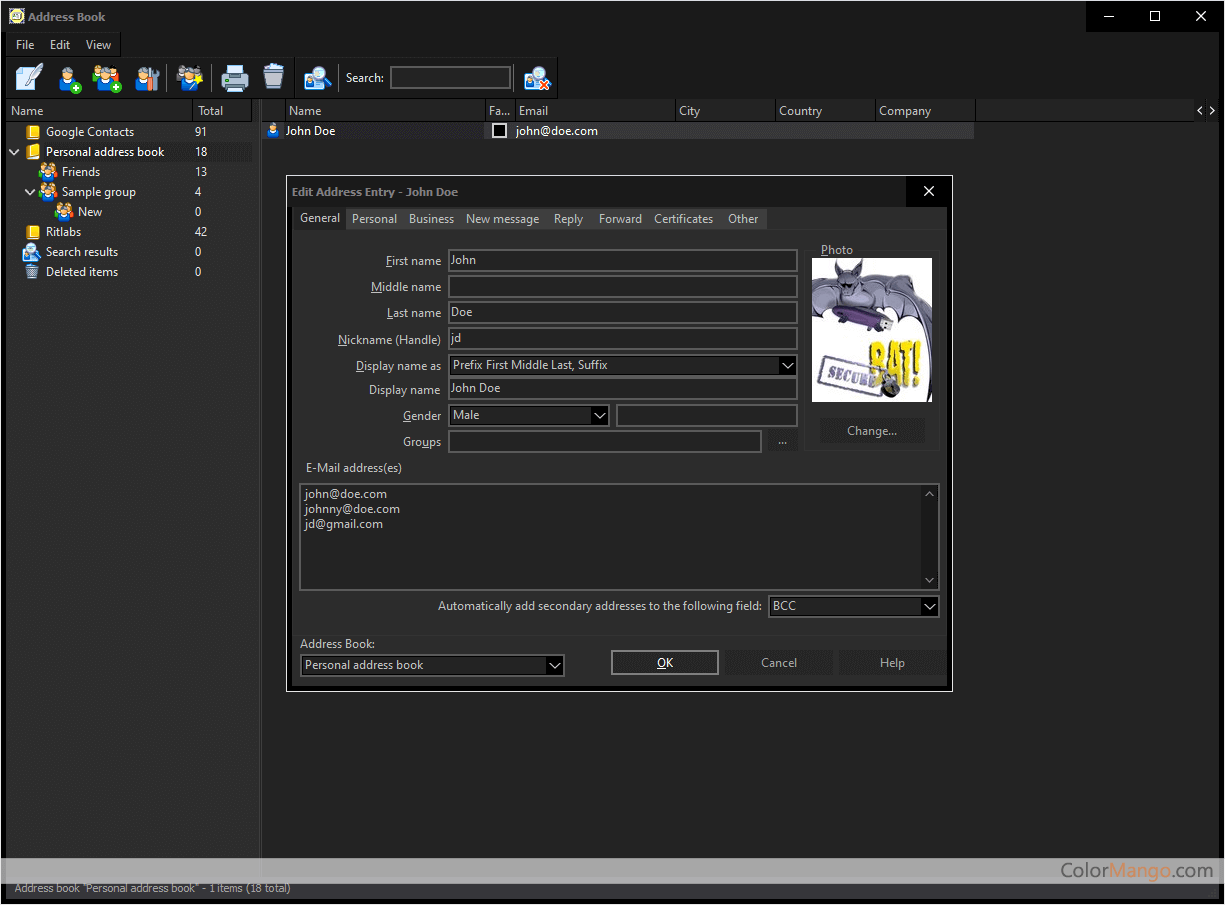Add a new contact via toolbar icon
The image size is (1225, 905).
click(68, 77)
